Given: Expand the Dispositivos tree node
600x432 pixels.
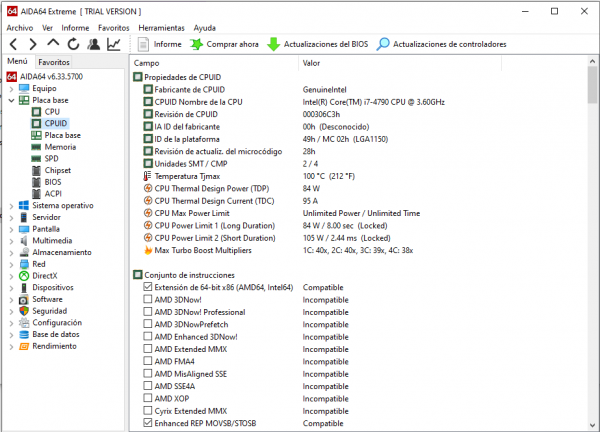Looking at the screenshot, I should pyautogui.click(x=11, y=288).
